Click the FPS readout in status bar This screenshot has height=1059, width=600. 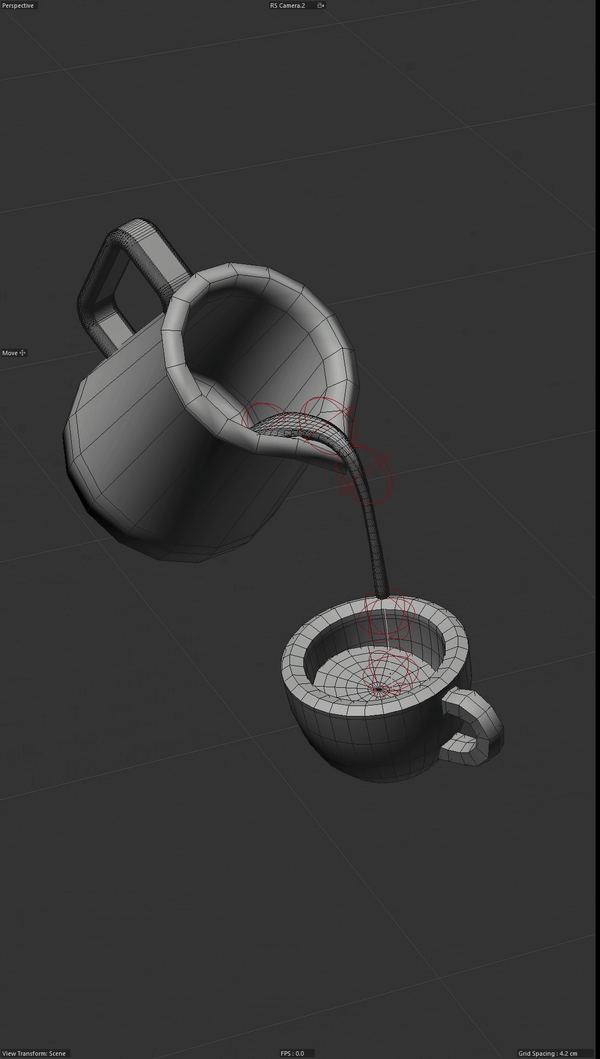click(292, 1053)
